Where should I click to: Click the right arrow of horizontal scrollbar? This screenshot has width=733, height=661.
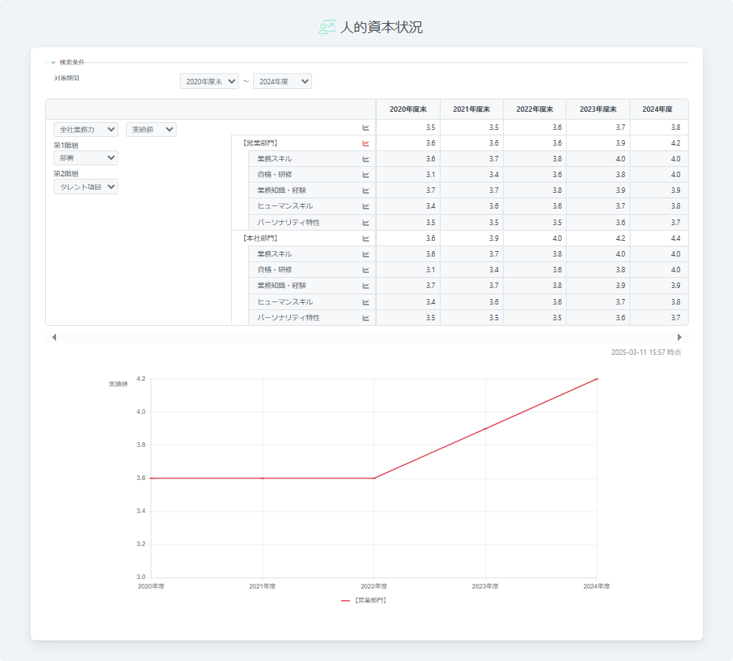point(680,337)
